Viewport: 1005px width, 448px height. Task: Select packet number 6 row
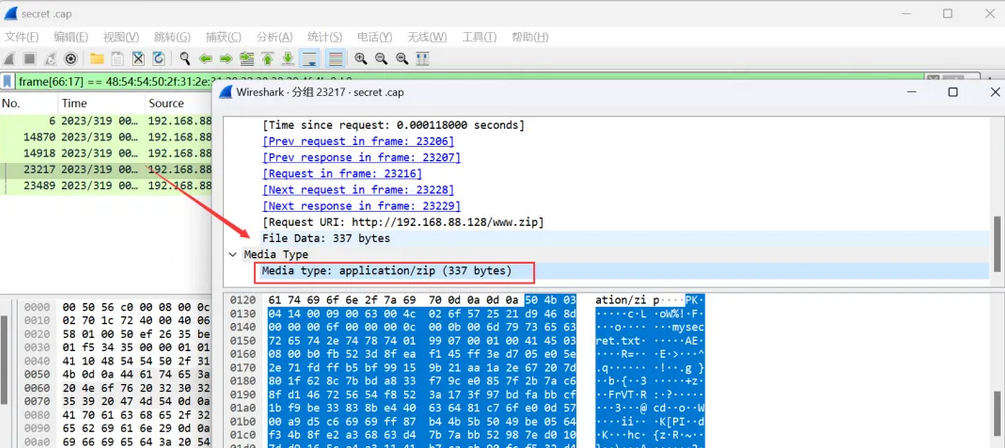click(x=106, y=120)
